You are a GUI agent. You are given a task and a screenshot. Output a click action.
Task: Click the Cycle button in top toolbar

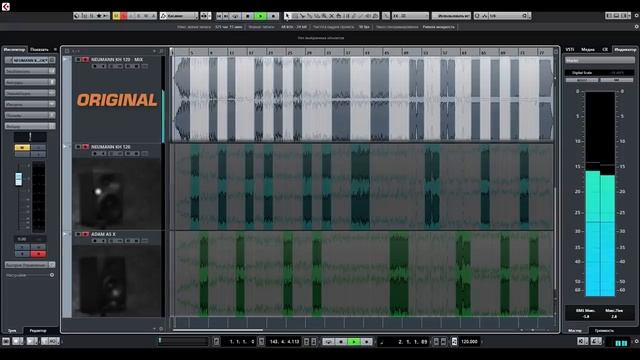click(x=235, y=16)
